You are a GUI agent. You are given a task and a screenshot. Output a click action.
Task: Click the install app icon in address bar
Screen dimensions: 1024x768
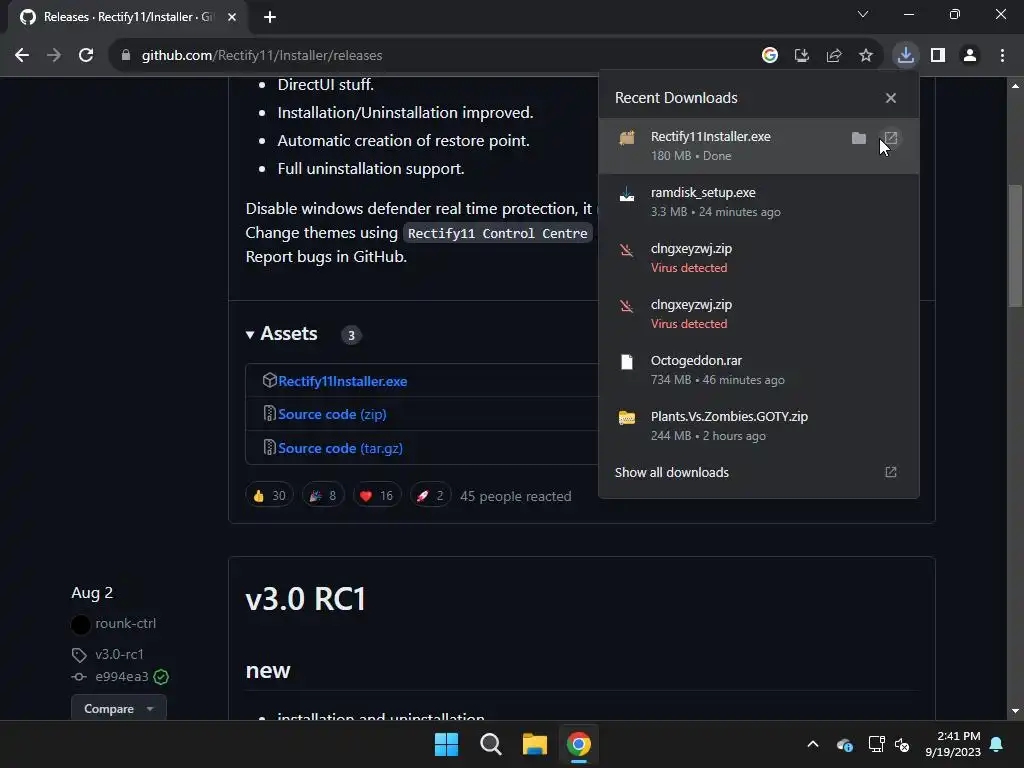pyautogui.click(x=802, y=56)
